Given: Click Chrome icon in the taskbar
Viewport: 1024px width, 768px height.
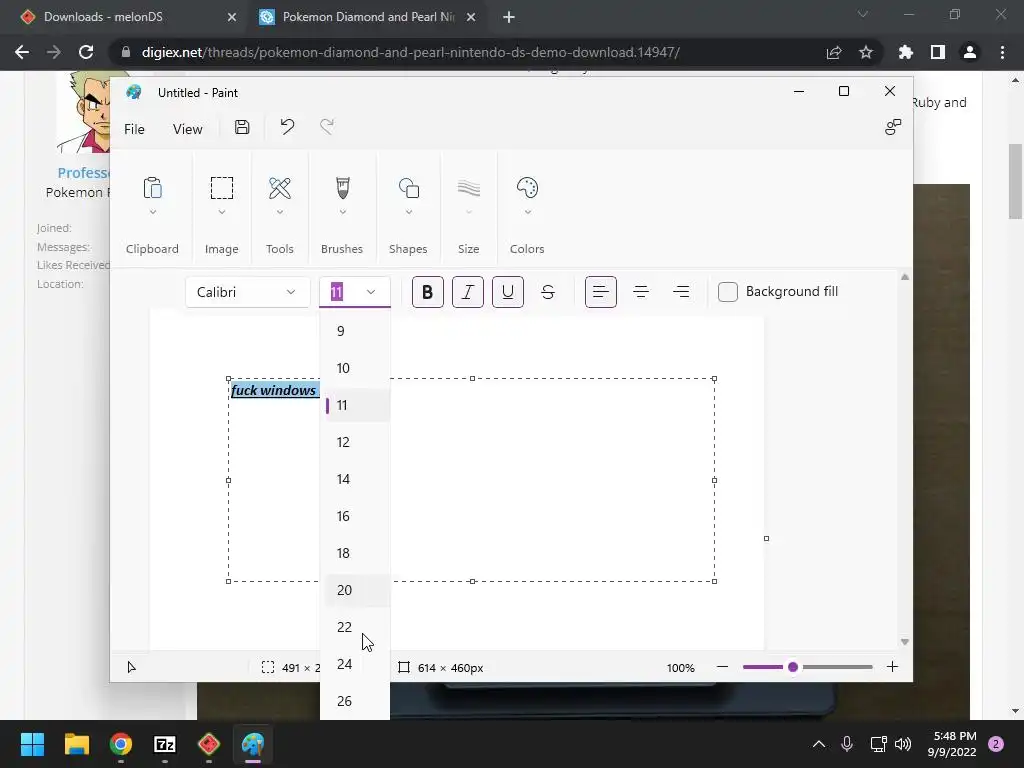Looking at the screenshot, I should (121, 744).
